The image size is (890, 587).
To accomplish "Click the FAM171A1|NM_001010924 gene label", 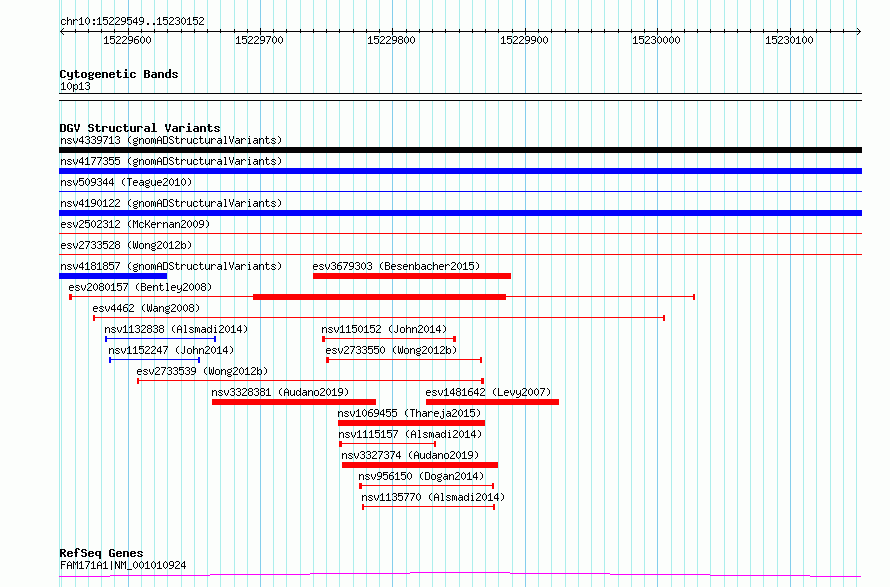I will pyautogui.click(x=123, y=565).
